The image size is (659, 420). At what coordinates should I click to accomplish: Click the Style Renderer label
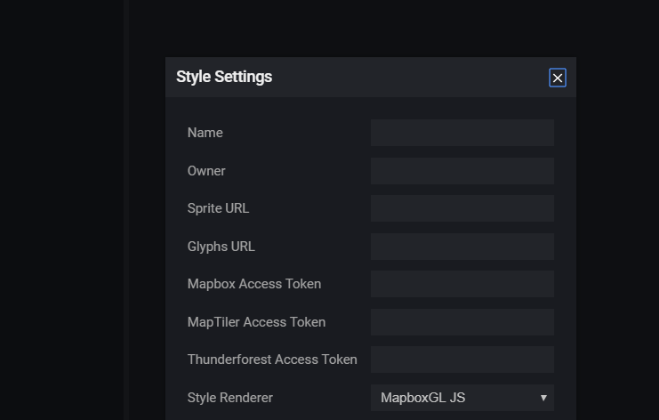point(230,398)
